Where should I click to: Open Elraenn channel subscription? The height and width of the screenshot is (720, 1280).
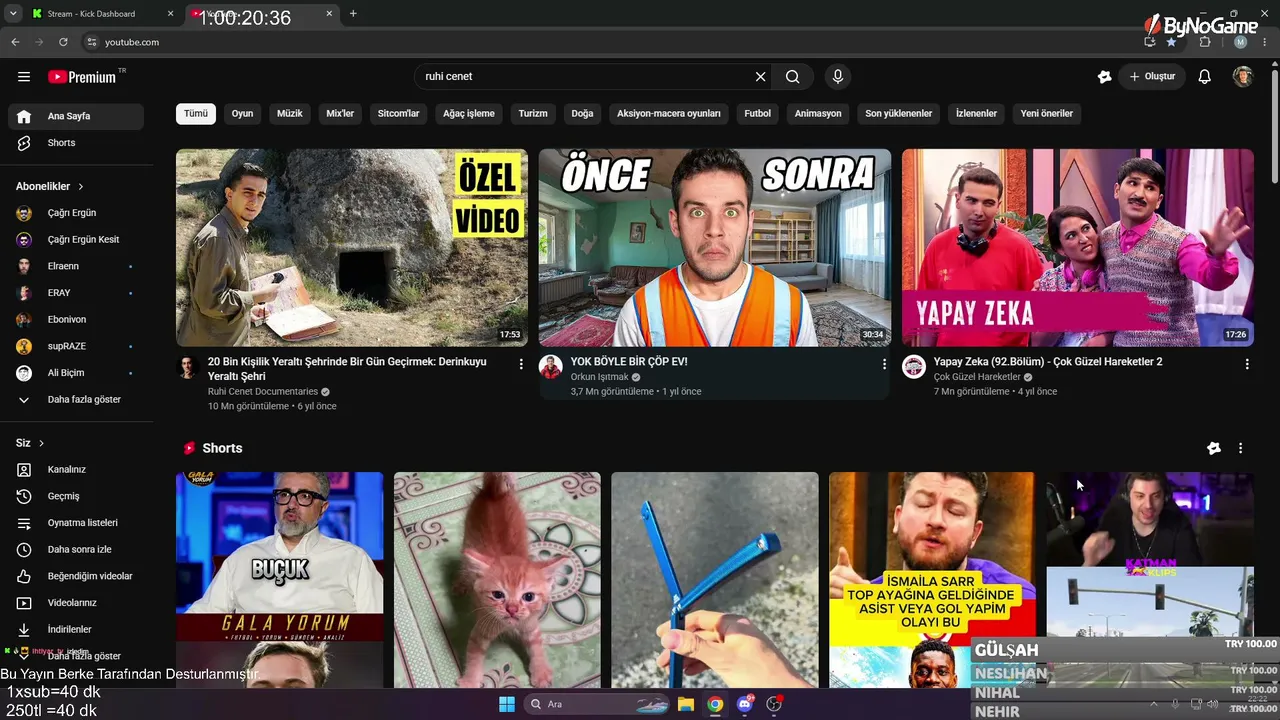pos(76,266)
